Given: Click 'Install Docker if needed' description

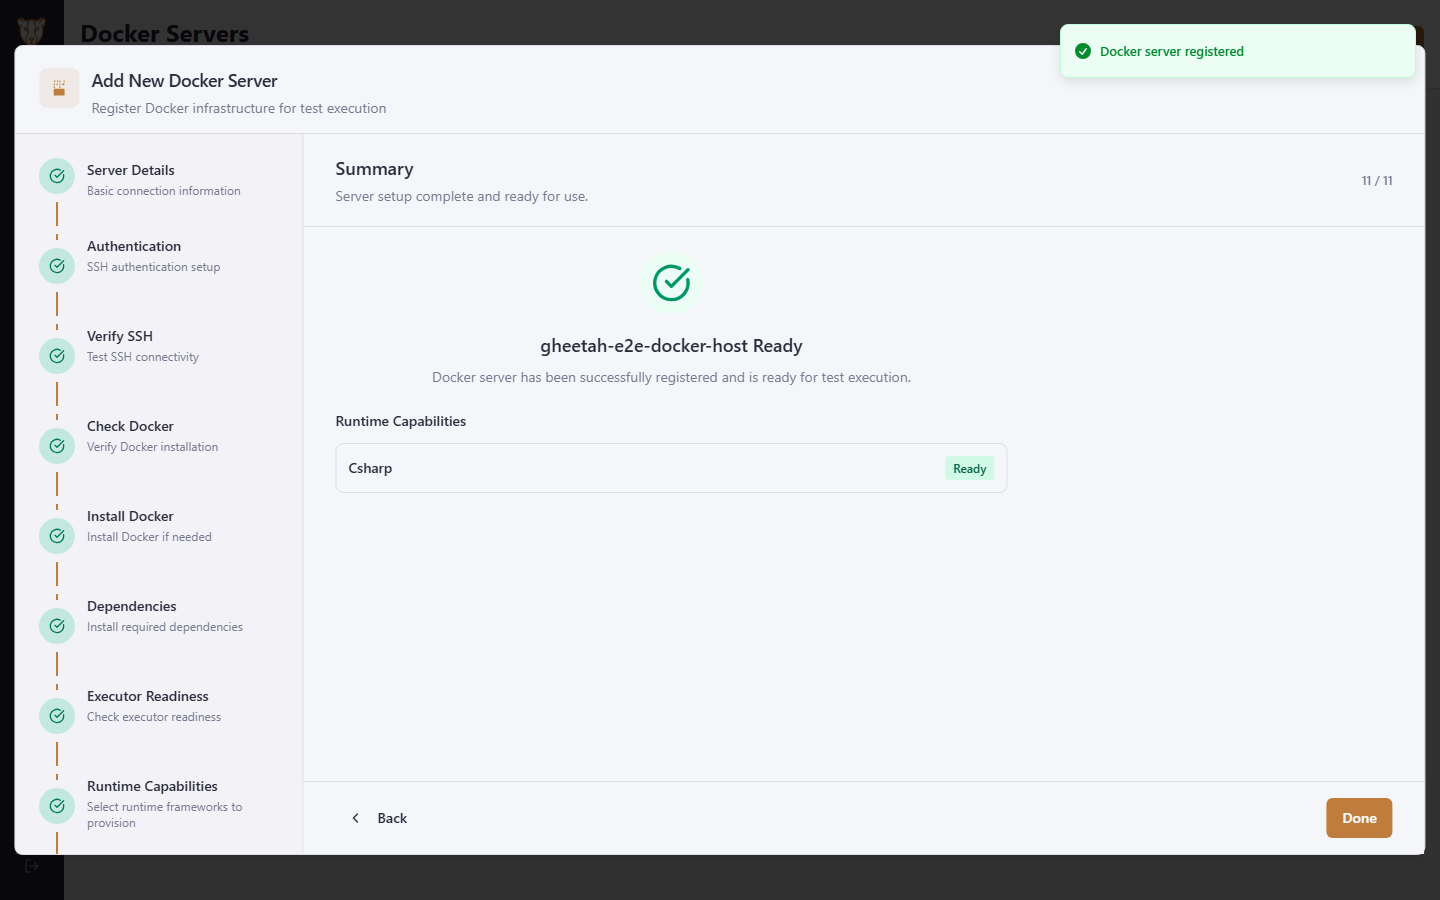Looking at the screenshot, I should [x=149, y=537].
